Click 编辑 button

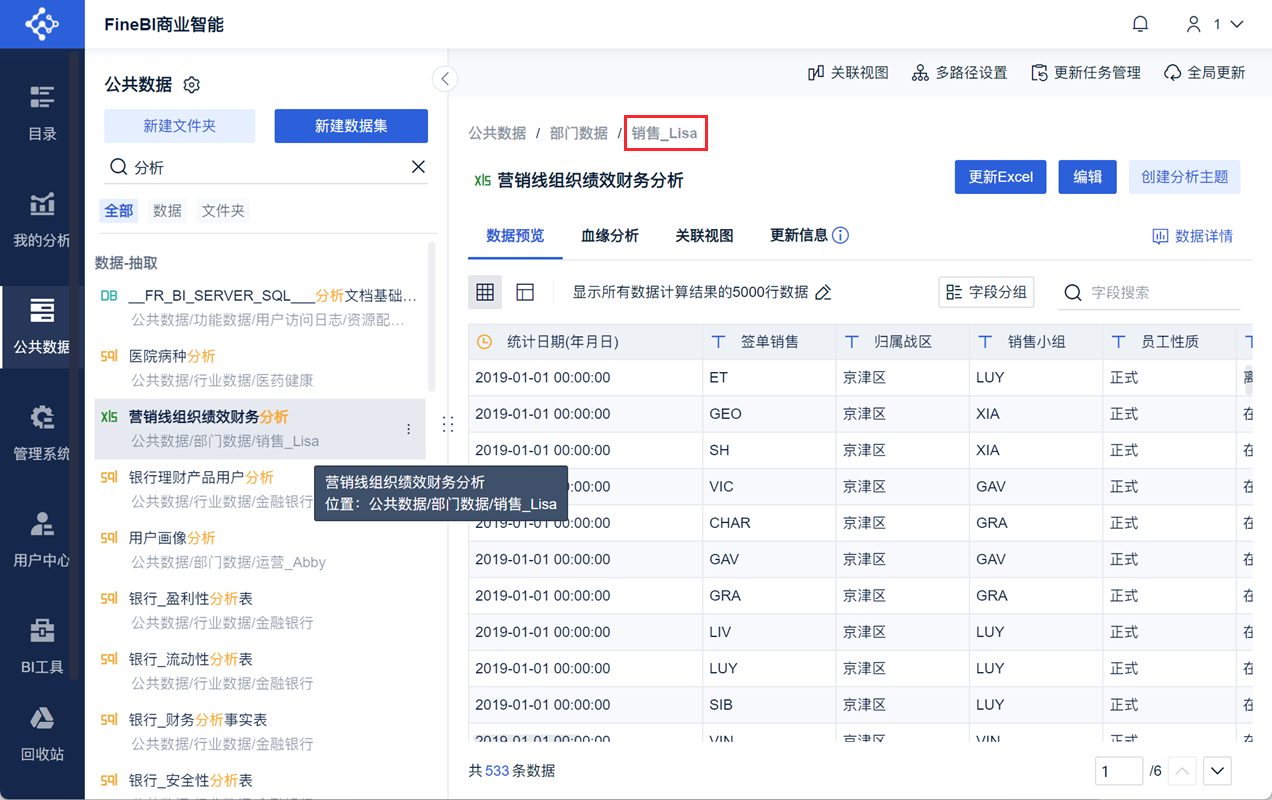coord(1088,177)
